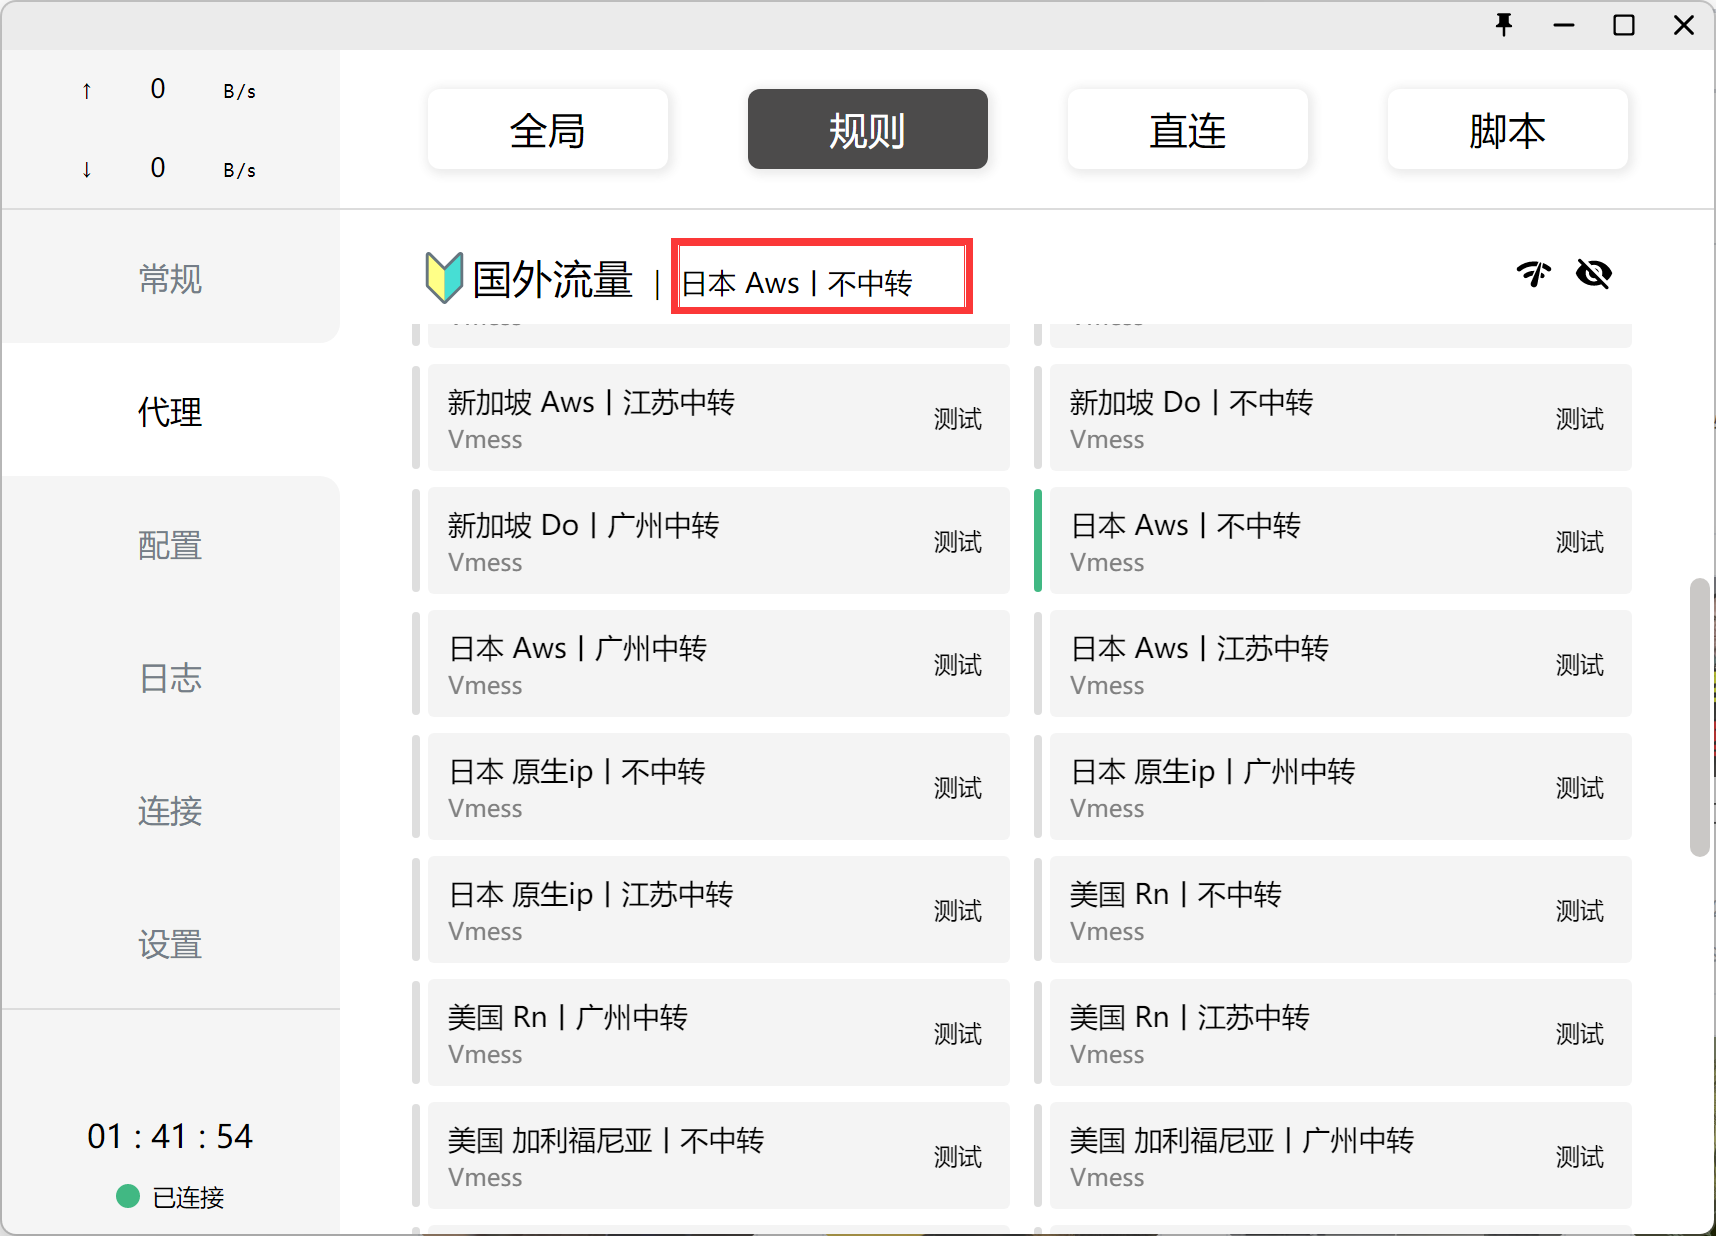Click 测试 for 新加坡 Aws | 江苏中转
Viewport: 1716px width, 1236px height.
[x=958, y=419]
